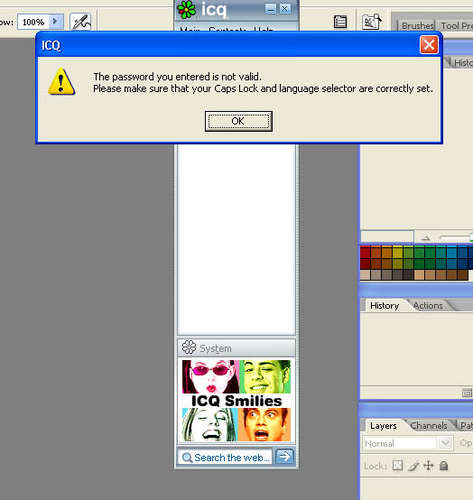This screenshot has width=473, height=500.
Task: Toggle the airbrush option icon
Action: coord(81,22)
